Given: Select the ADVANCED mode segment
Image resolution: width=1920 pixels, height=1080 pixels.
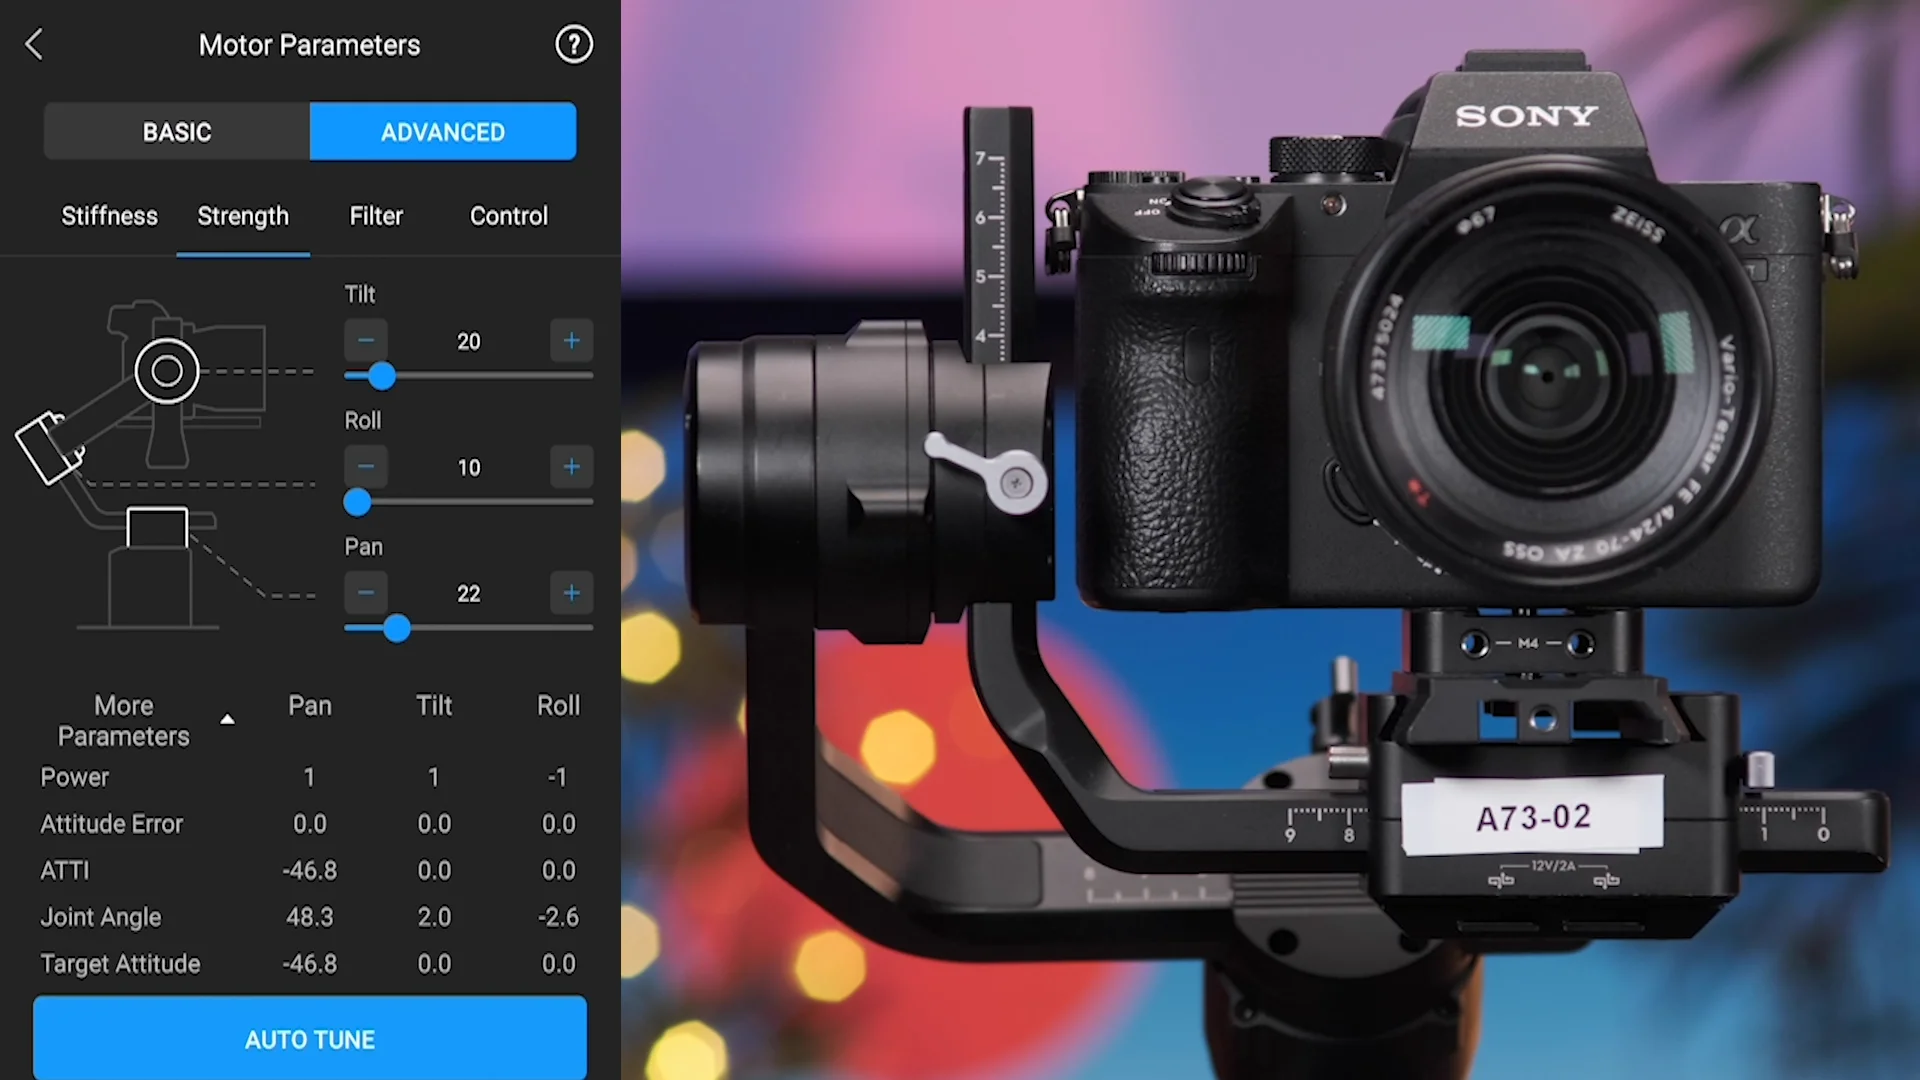Looking at the screenshot, I should [x=443, y=132].
